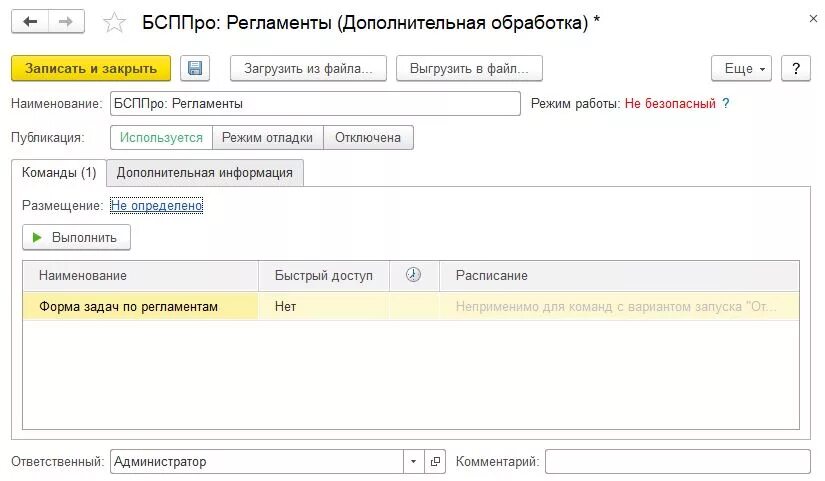Save using the floppy disk icon
The width and height of the screenshot is (825, 481).
[195, 68]
